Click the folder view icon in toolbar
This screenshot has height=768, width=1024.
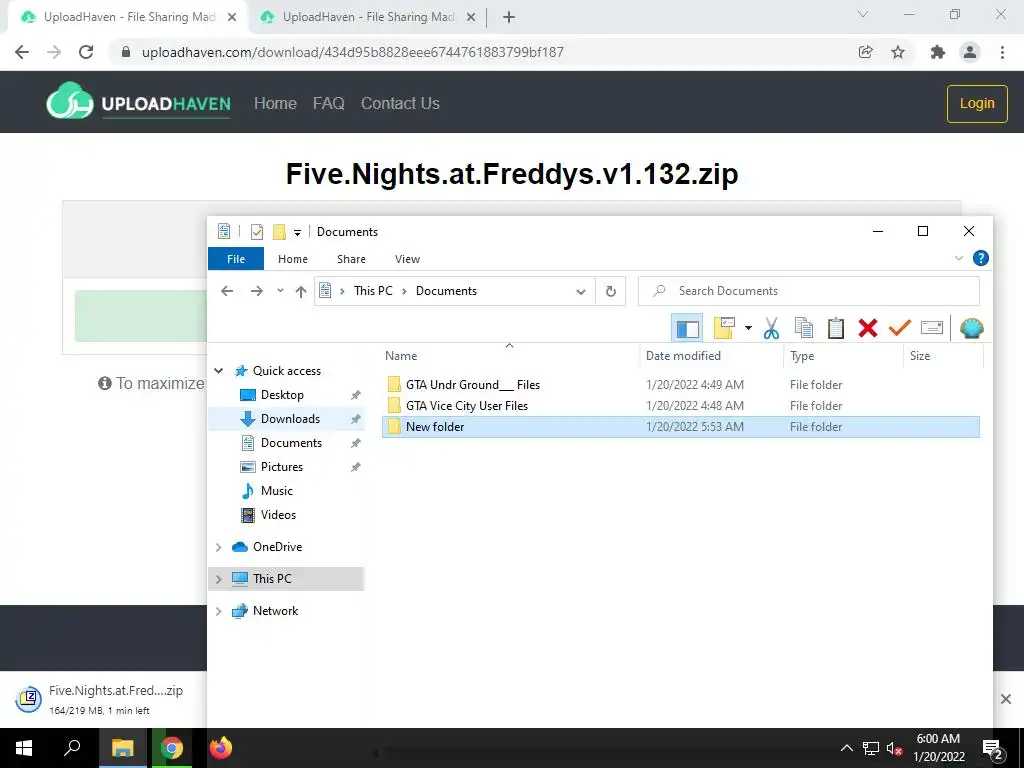tap(724, 328)
